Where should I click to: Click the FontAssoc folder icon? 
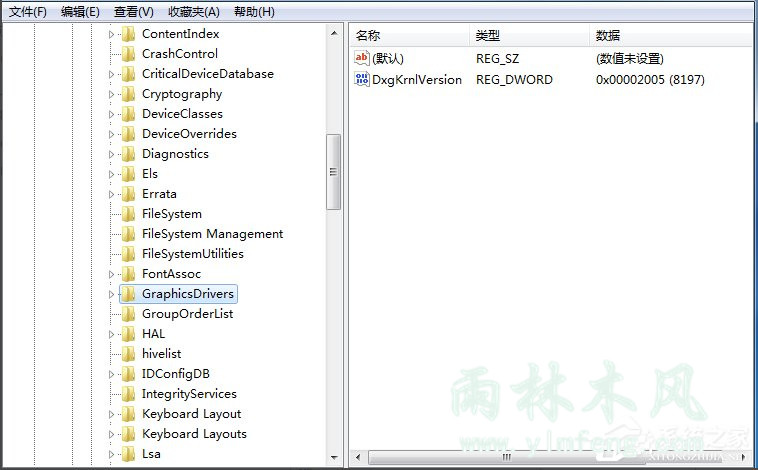(x=128, y=274)
